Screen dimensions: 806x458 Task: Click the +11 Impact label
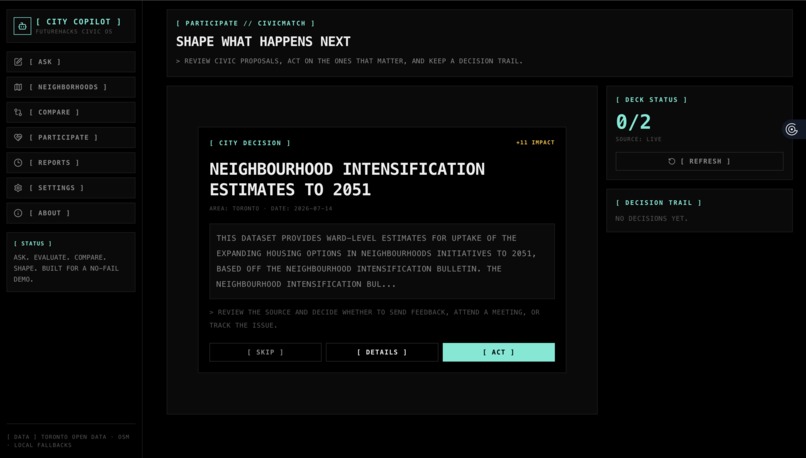(535, 142)
